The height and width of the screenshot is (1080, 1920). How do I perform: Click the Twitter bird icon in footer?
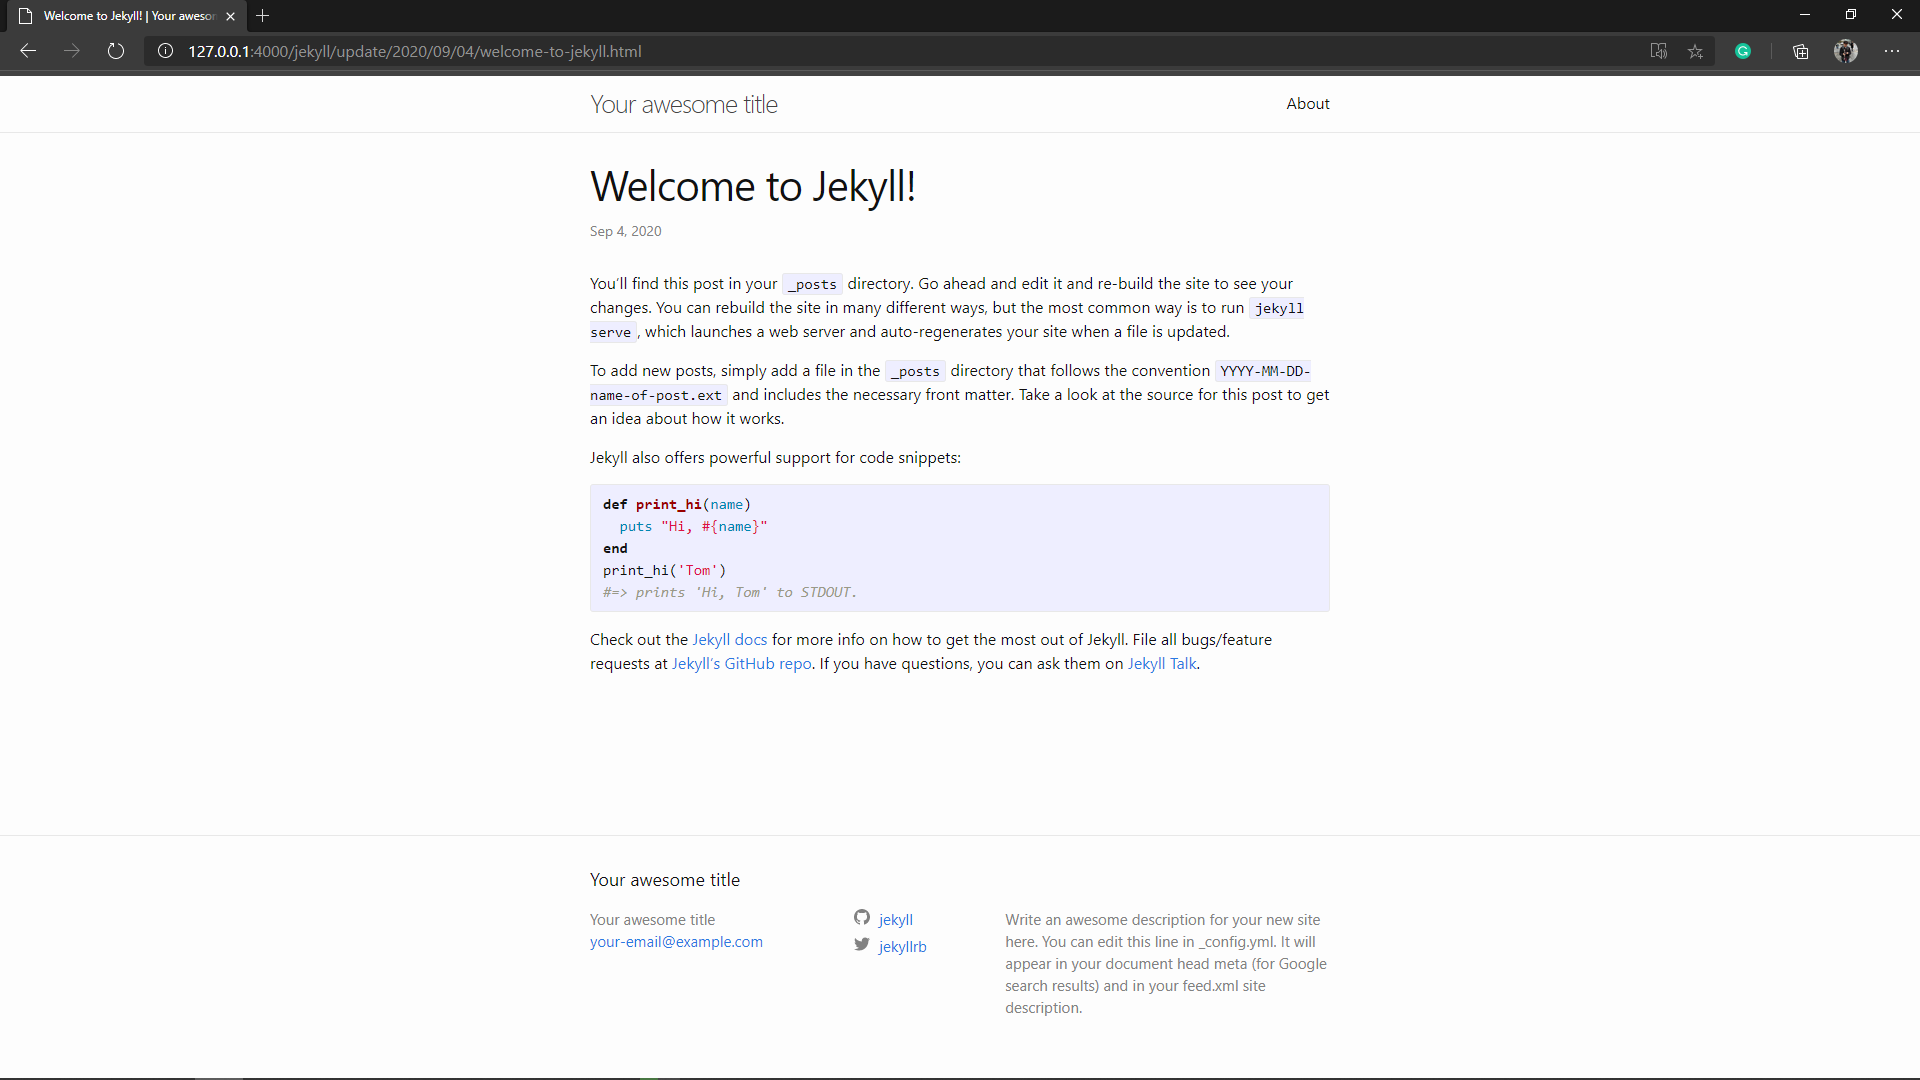coord(862,944)
